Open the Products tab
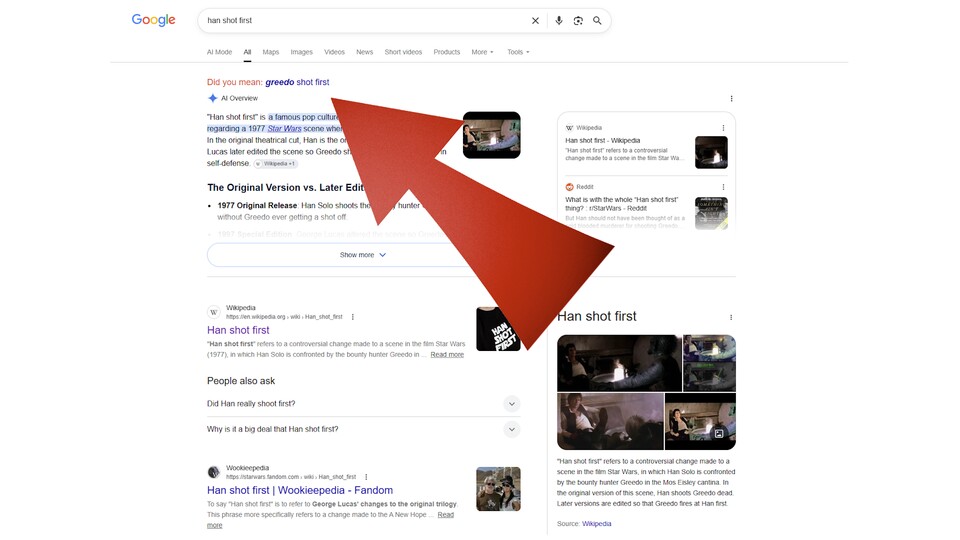 pyautogui.click(x=446, y=52)
